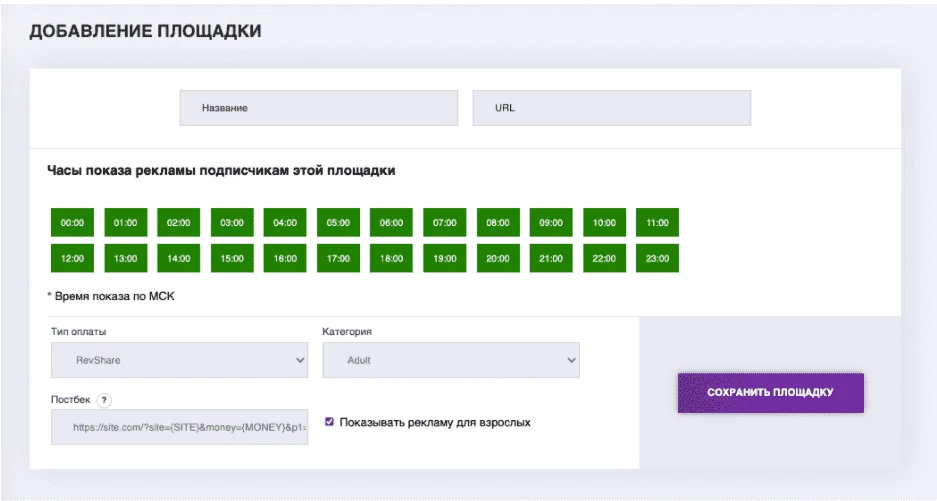Click into the URL input field
937x501 pixels.
(x=612, y=108)
